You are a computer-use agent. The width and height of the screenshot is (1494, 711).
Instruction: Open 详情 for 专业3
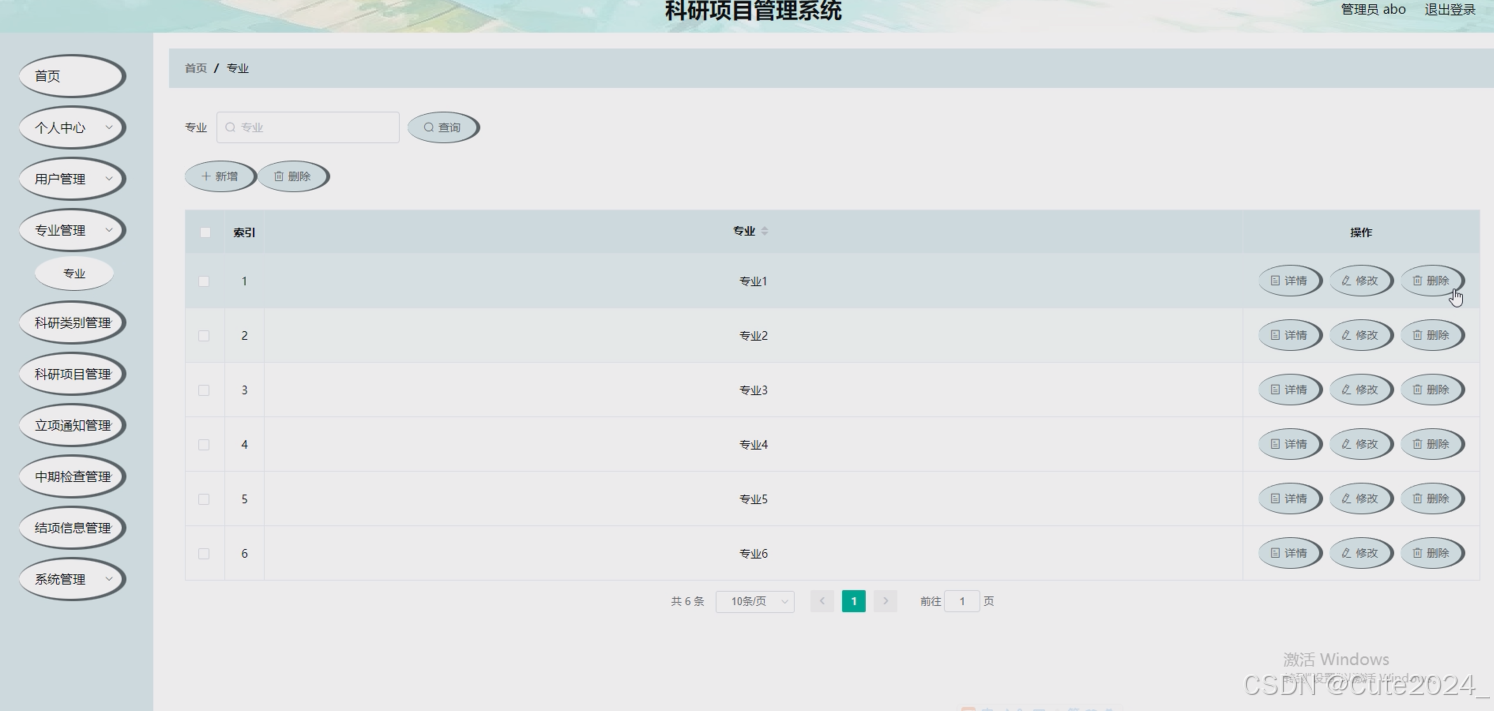(x=1289, y=389)
